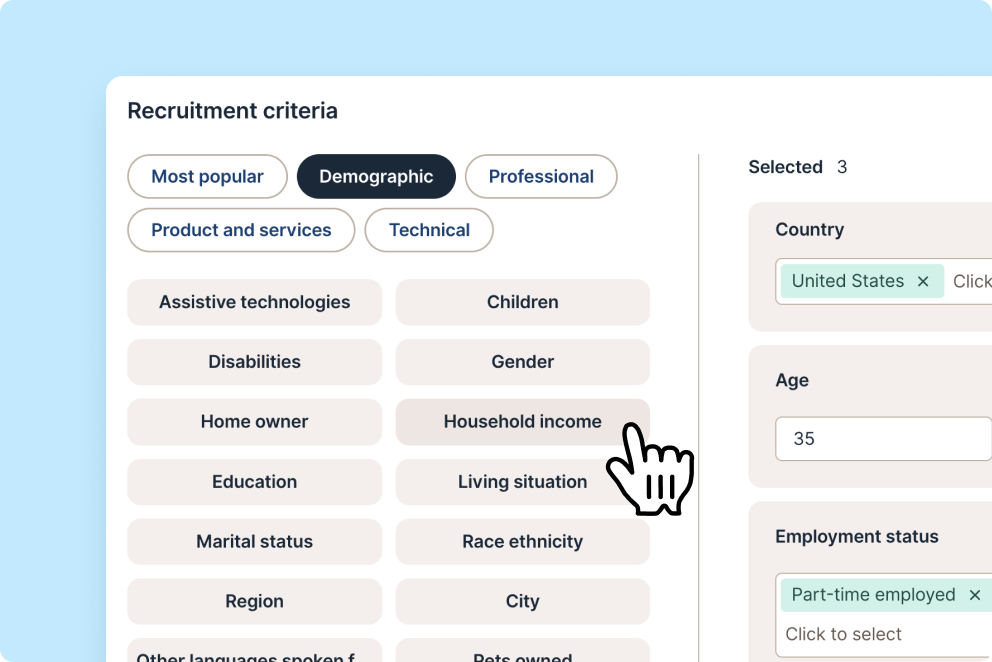This screenshot has width=992, height=662.
Task: Add the City criterion
Action: point(523,601)
